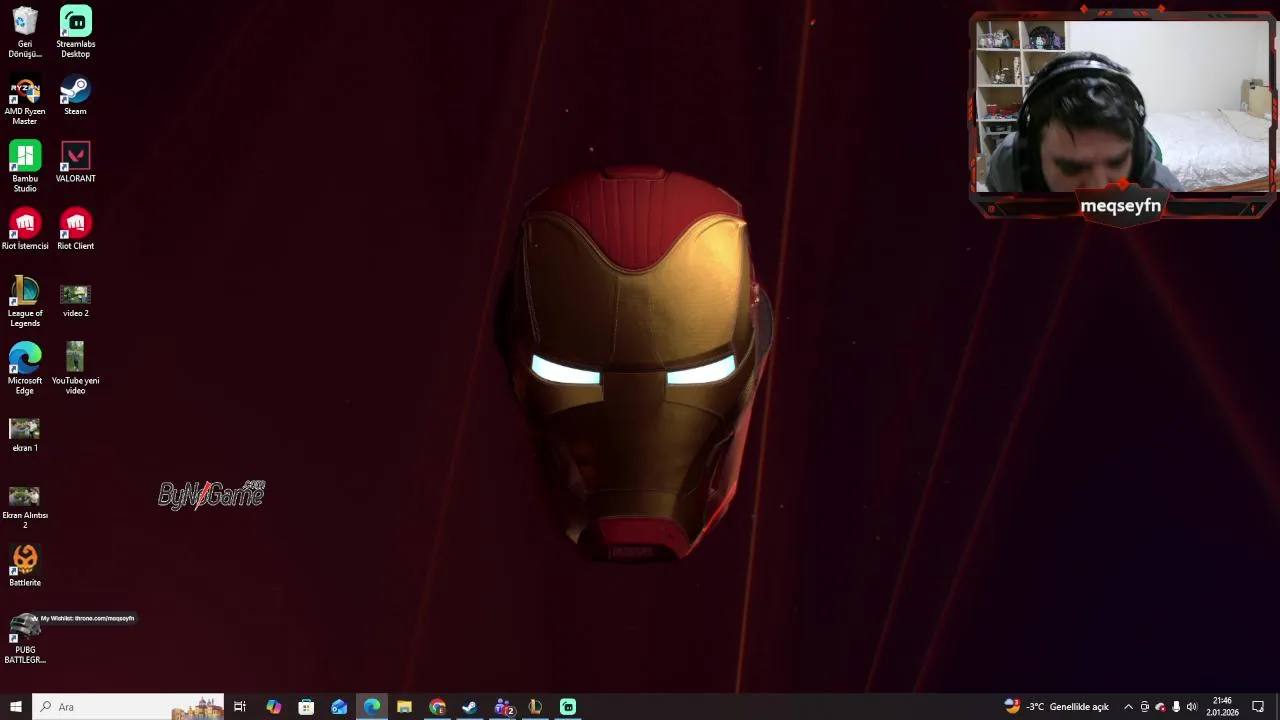The height and width of the screenshot is (720, 1280).
Task: Open the Recycle Bin (Geri Dönüşüm) desktop icon
Action: 25,32
